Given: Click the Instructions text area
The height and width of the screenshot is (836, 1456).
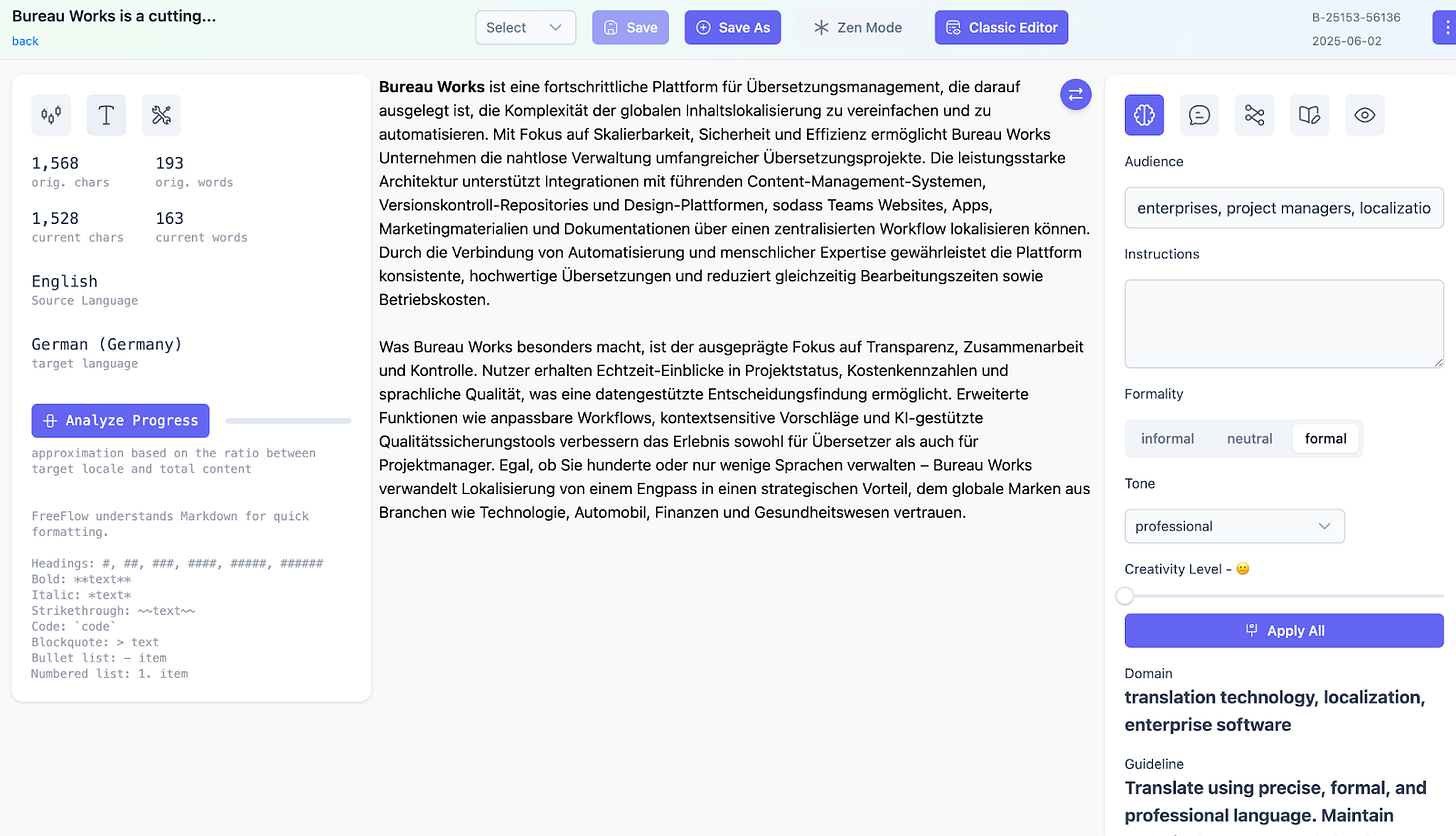Looking at the screenshot, I should pyautogui.click(x=1284, y=324).
